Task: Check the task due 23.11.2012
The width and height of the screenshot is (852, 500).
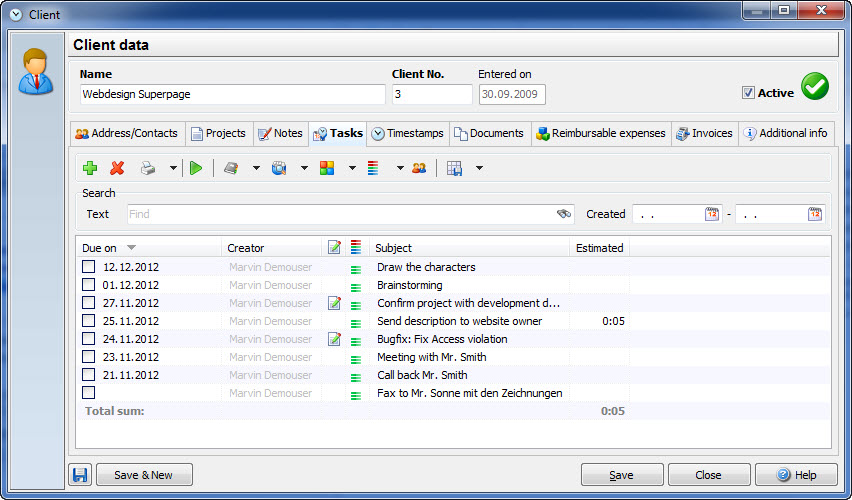Action: pyautogui.click(x=89, y=357)
